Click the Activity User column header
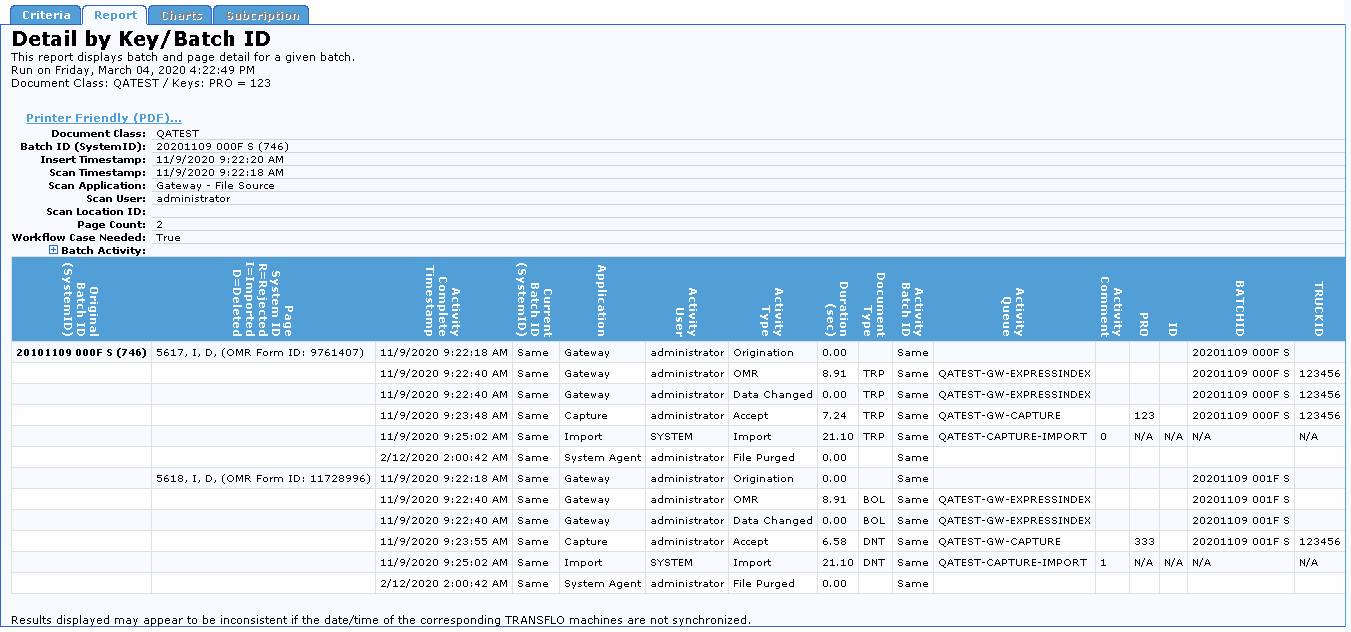Image resolution: width=1351 pixels, height=632 pixels. click(x=686, y=299)
